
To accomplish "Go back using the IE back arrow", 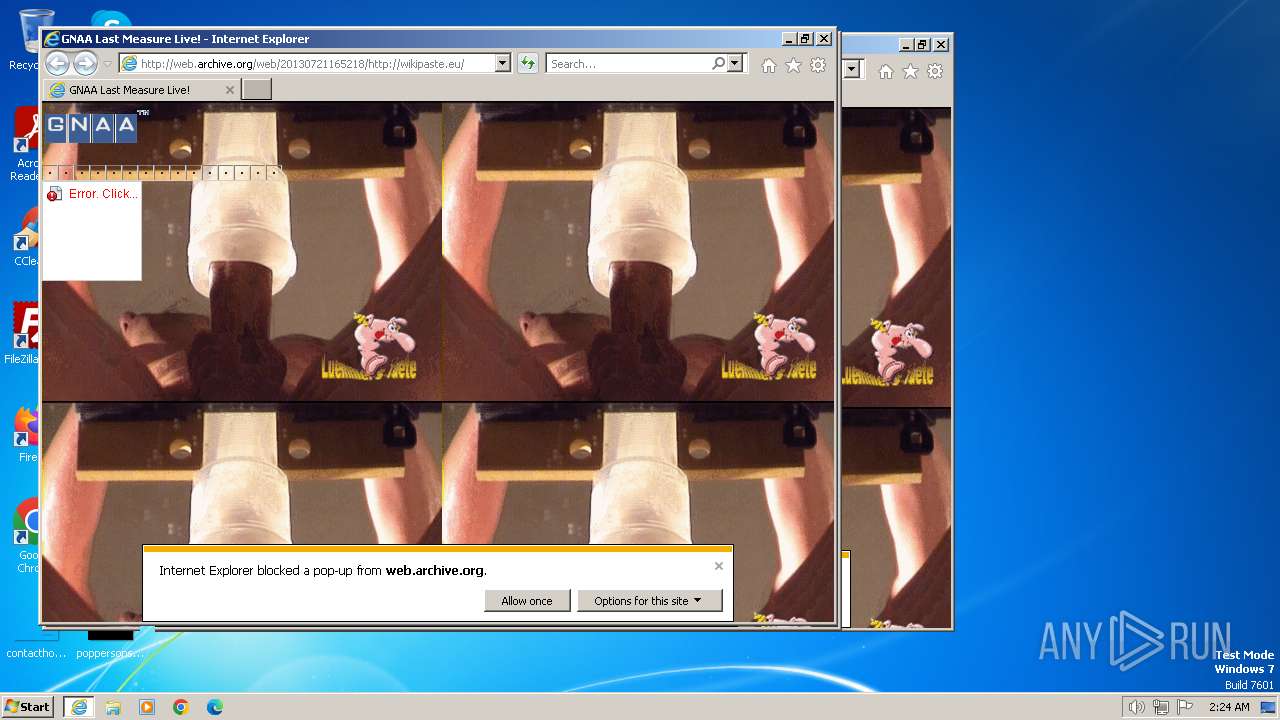I will click(57, 64).
